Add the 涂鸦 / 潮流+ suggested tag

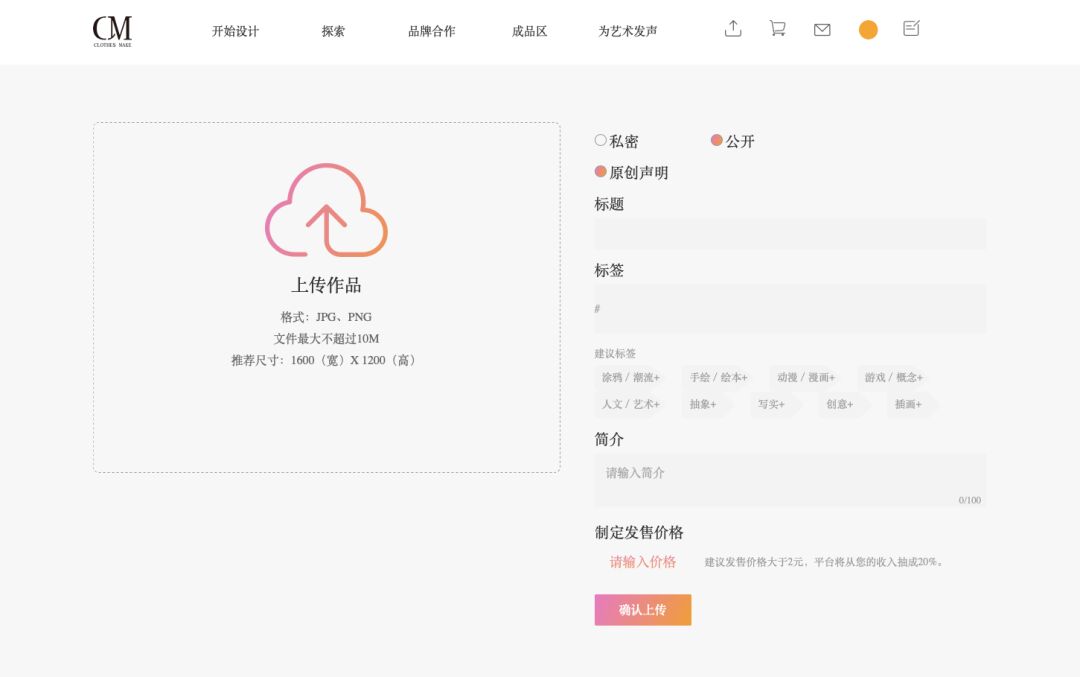click(x=631, y=377)
